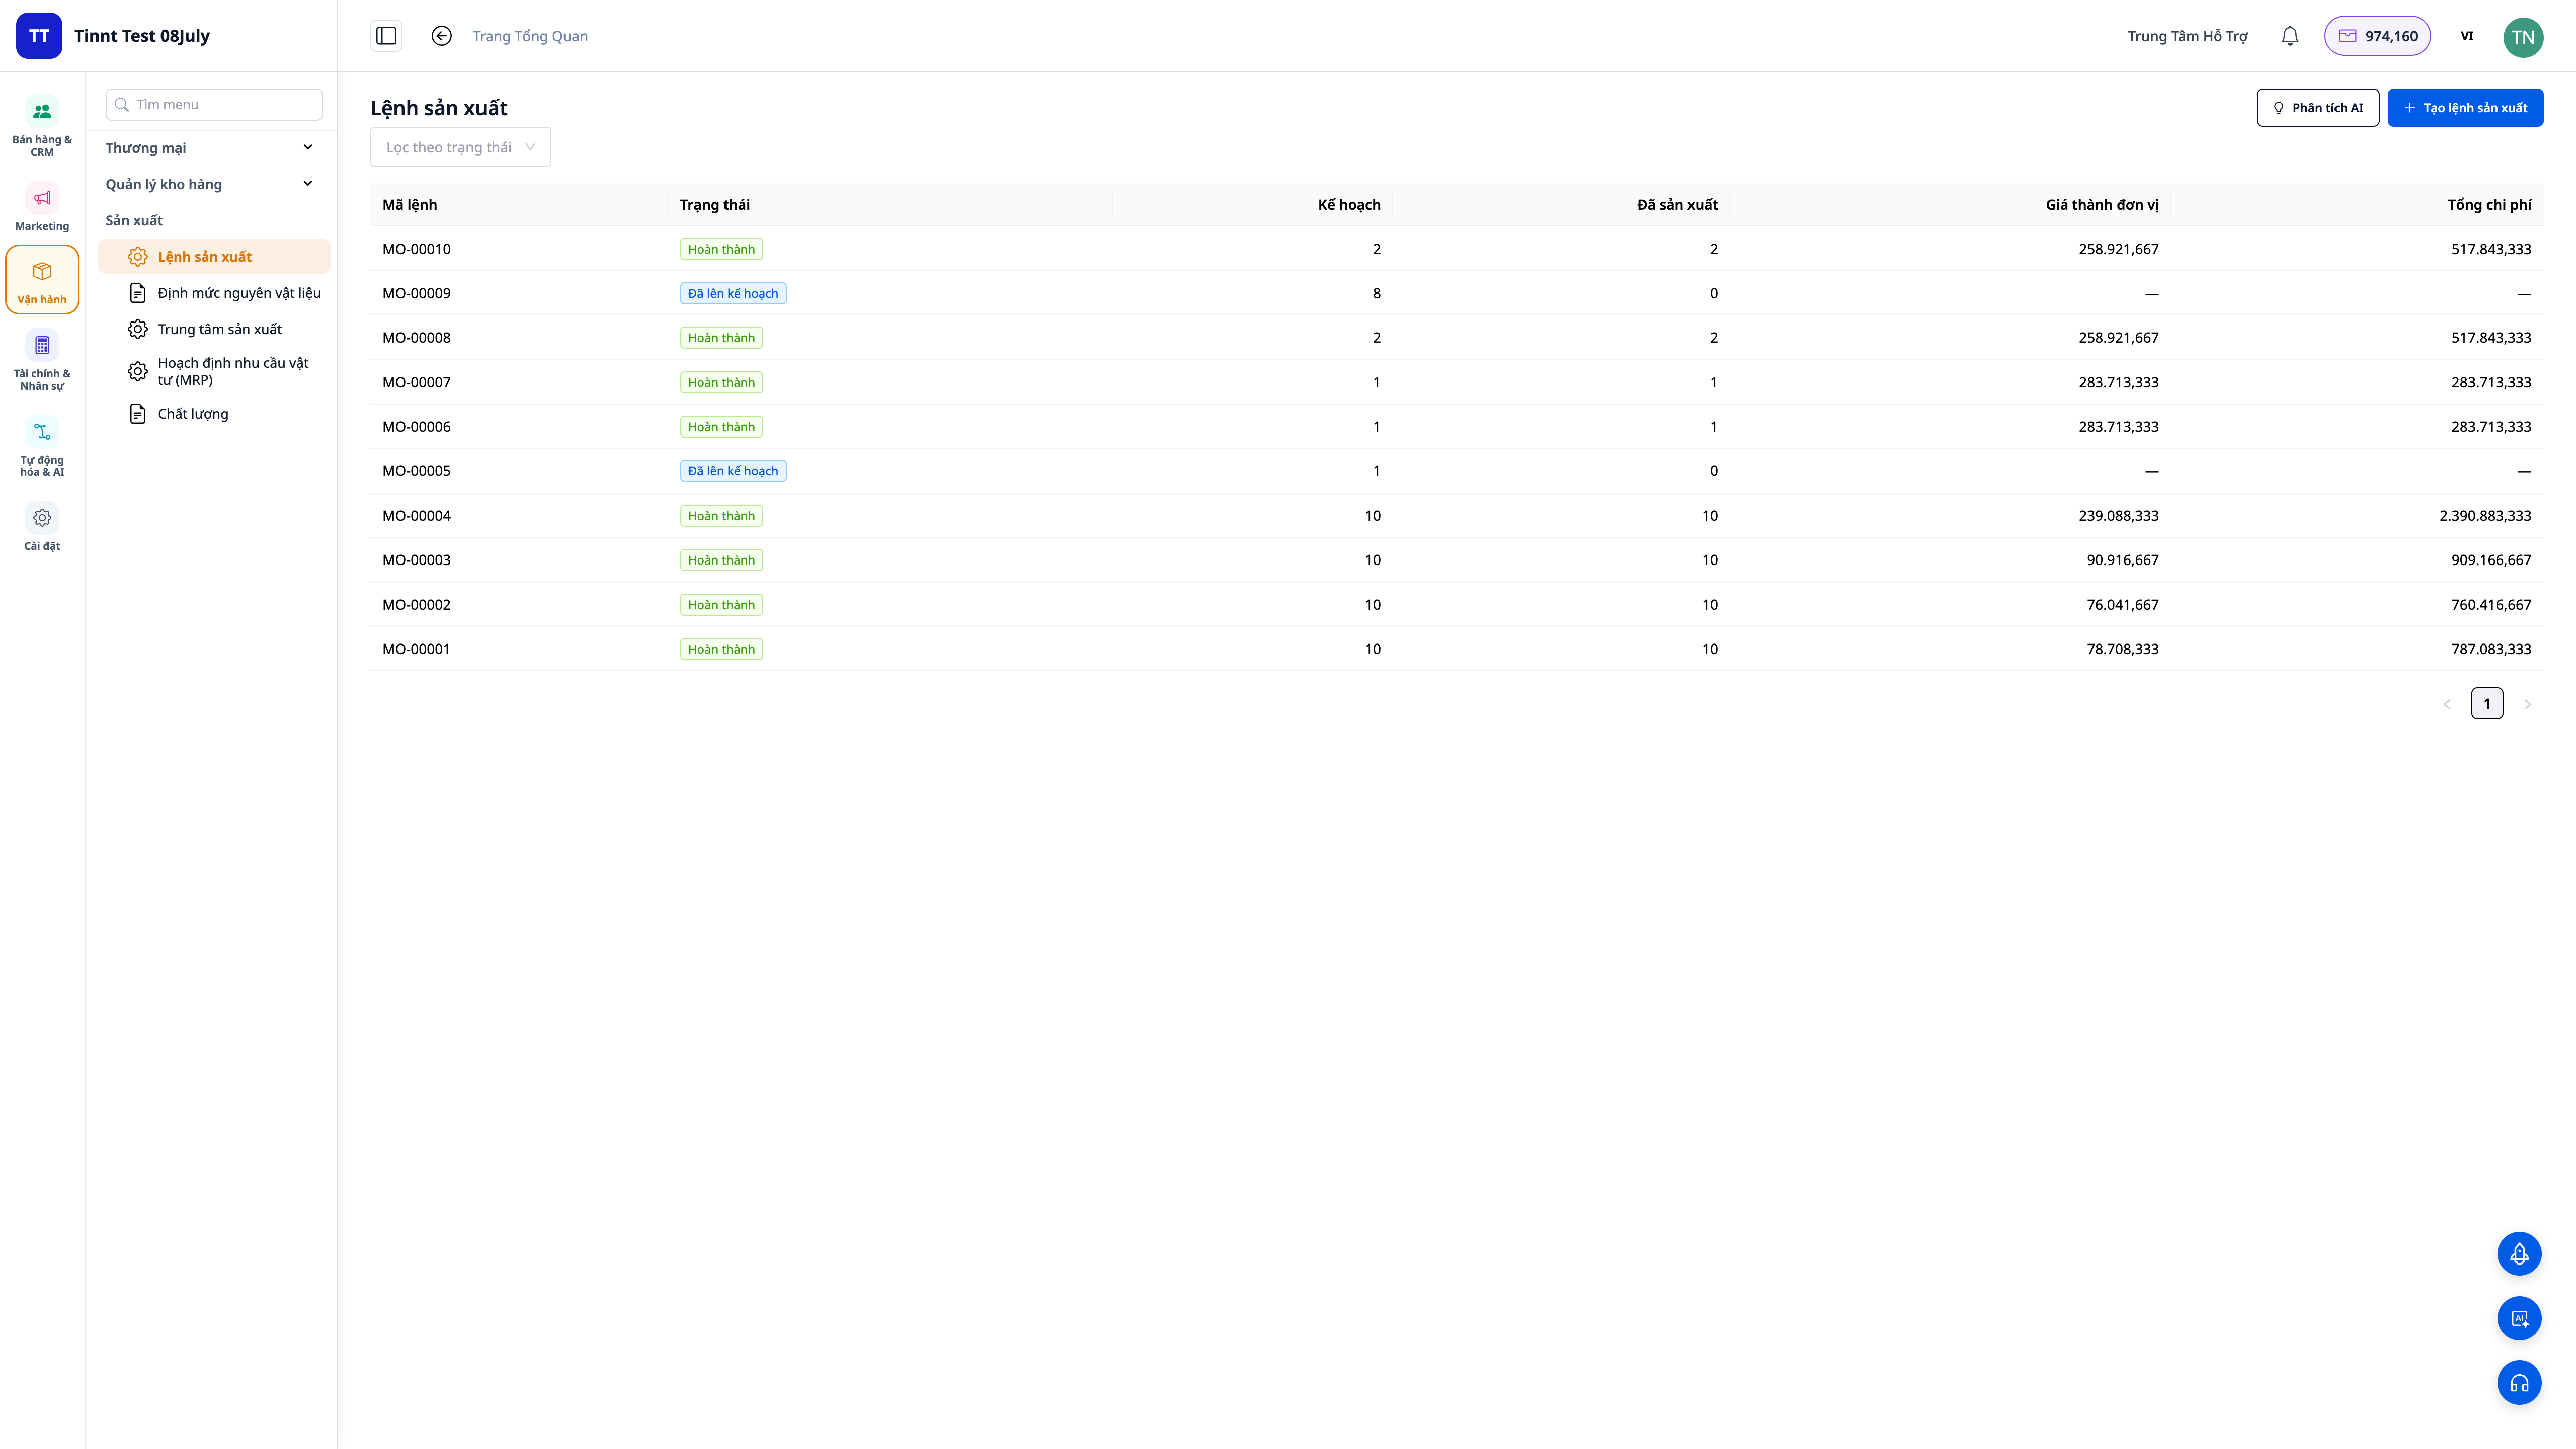
Task: Select the Vận hành module icon
Action: tap(42, 280)
